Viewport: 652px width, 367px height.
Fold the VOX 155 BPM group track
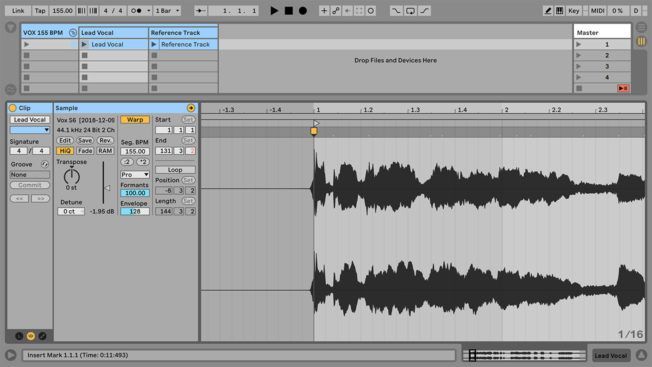[x=73, y=33]
